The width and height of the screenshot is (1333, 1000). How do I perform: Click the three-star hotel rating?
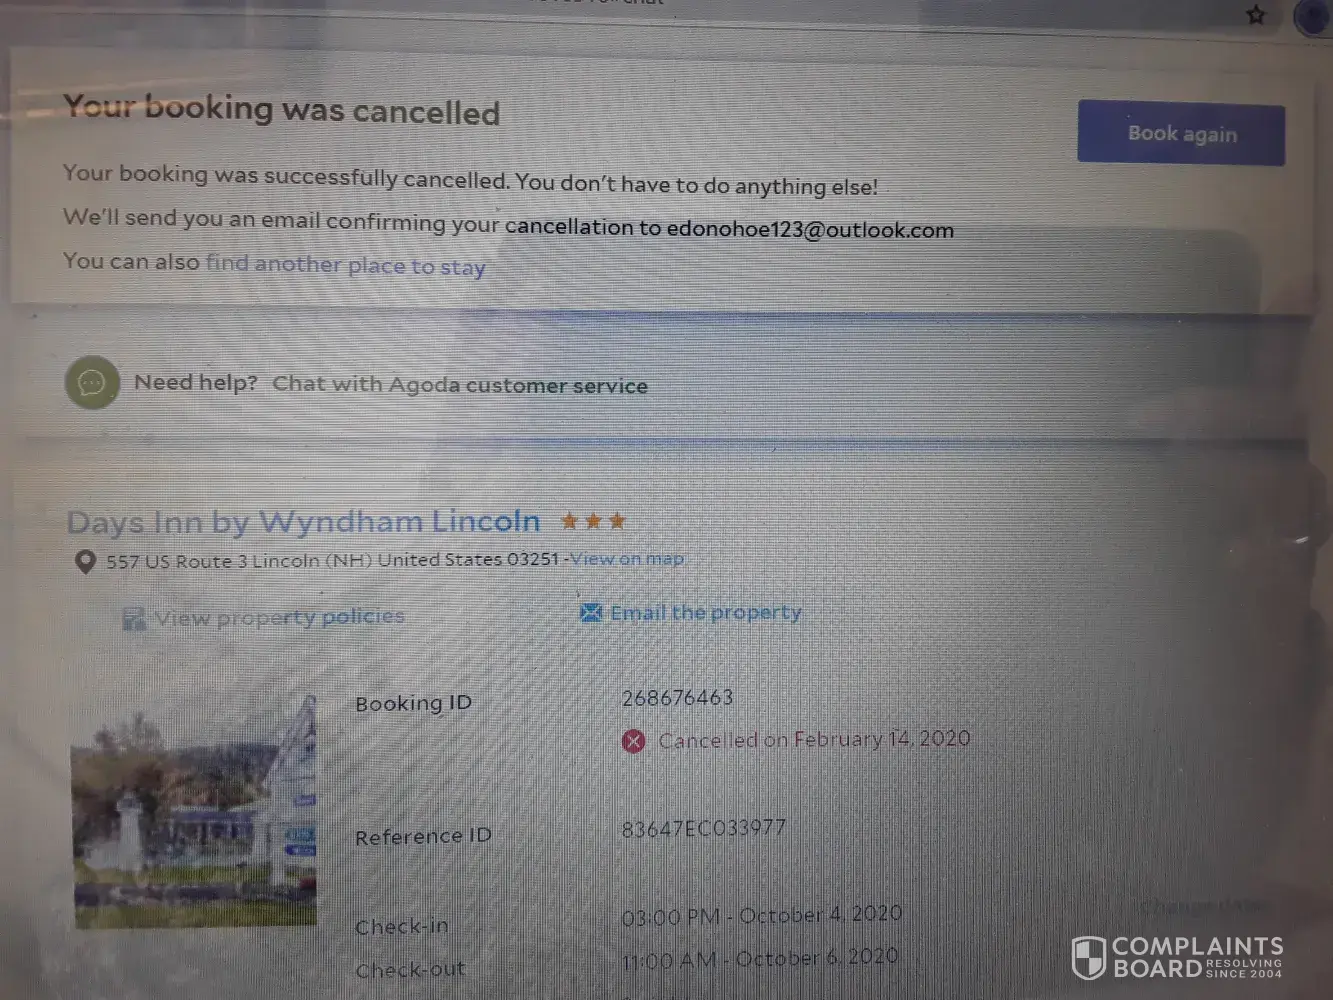tap(593, 520)
